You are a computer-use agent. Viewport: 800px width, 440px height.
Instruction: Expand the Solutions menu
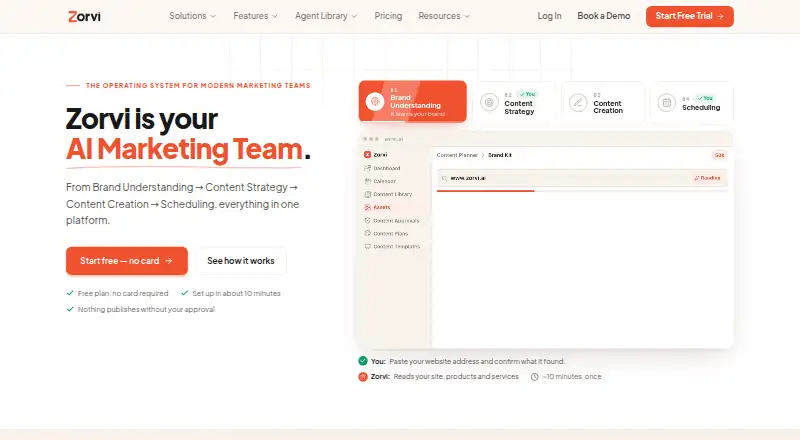tap(192, 16)
